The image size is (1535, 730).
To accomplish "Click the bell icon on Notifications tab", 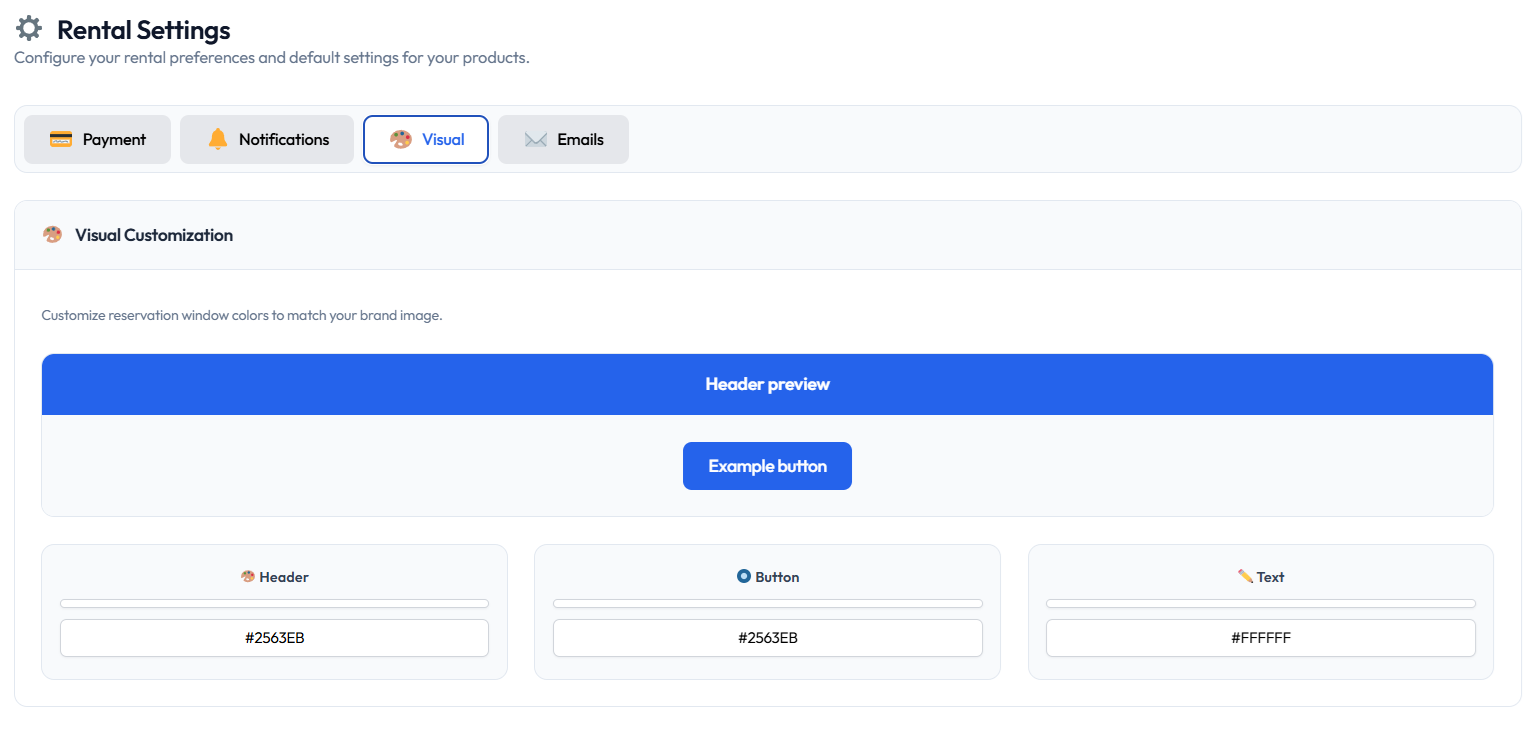I will [216, 139].
